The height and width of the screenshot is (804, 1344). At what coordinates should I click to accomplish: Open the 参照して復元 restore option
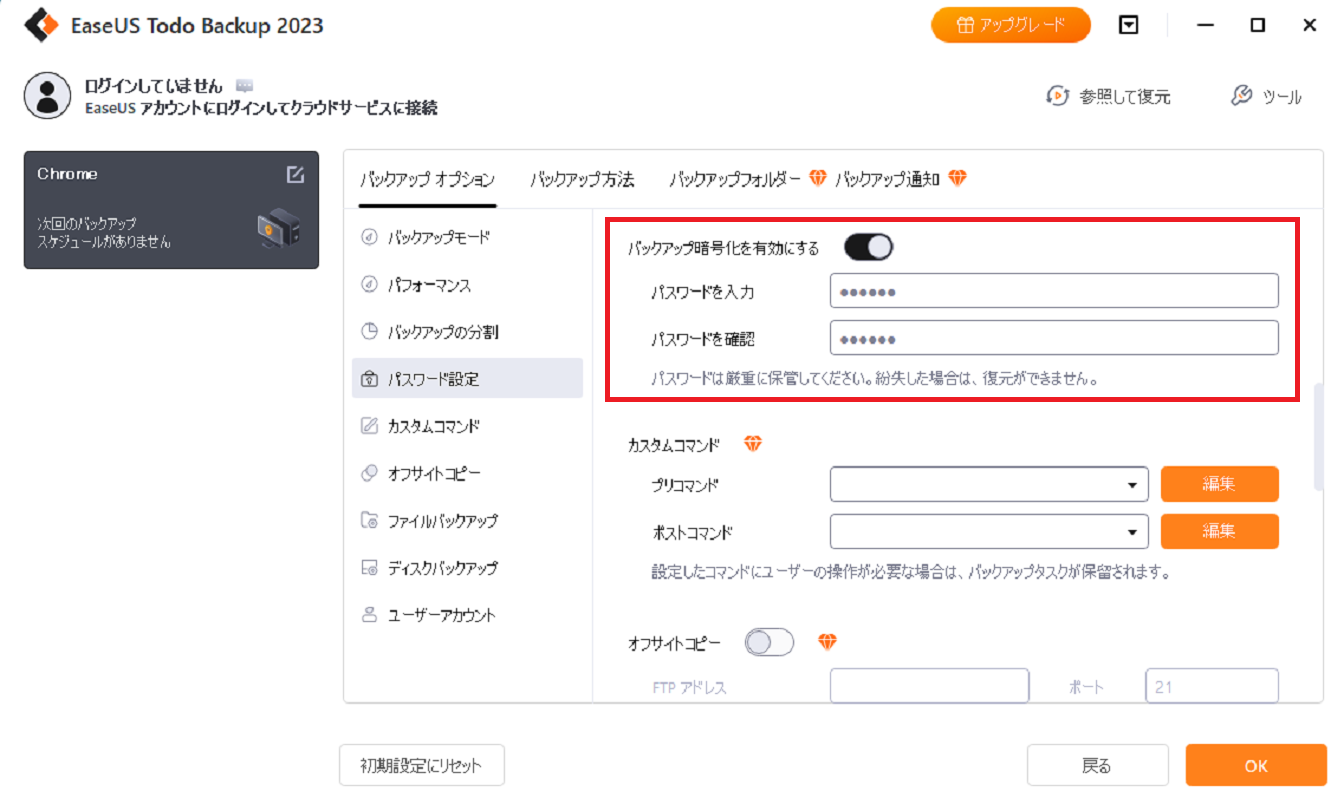point(1108,96)
